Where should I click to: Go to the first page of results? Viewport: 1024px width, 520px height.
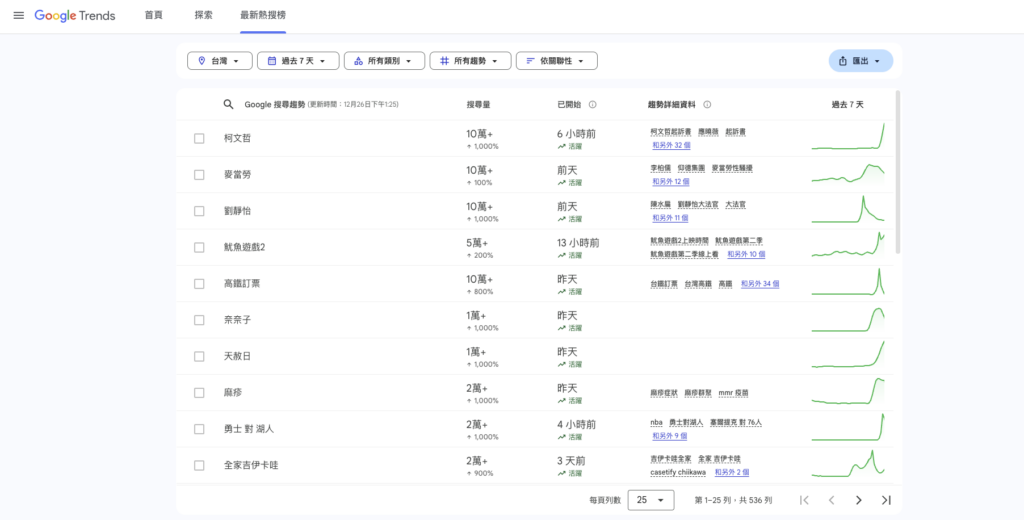coord(805,500)
